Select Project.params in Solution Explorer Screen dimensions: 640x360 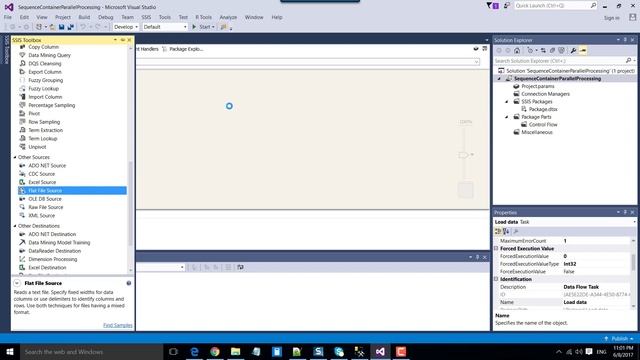coord(538,86)
